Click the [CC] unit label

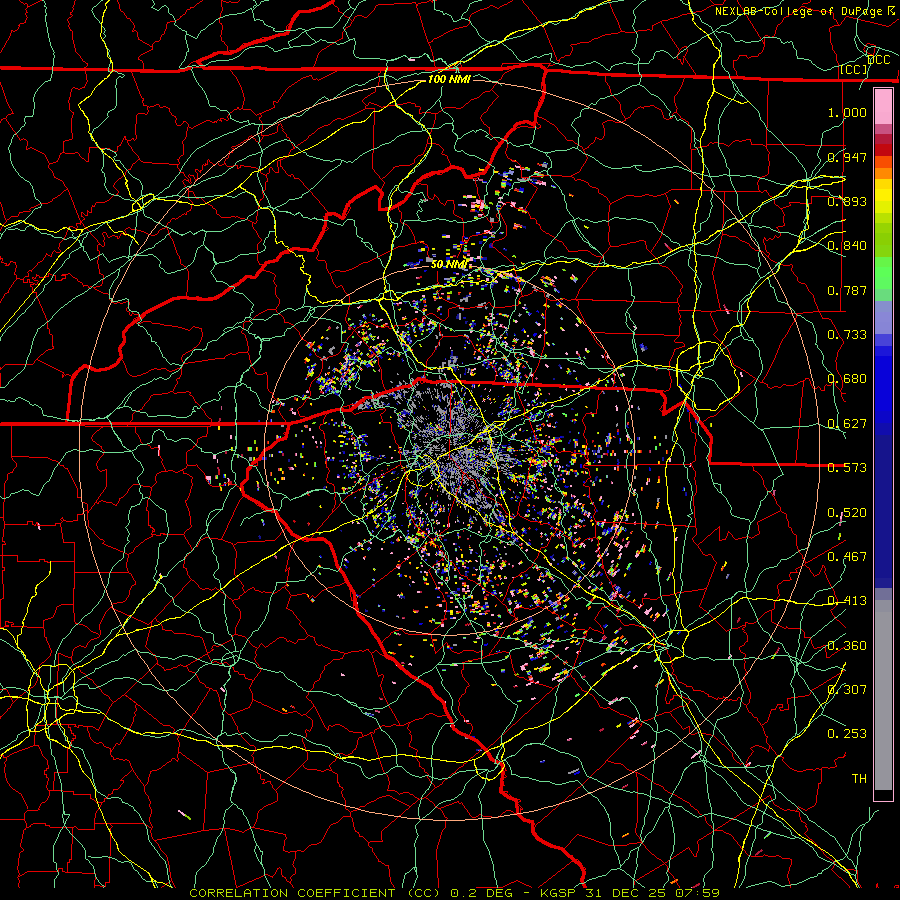pos(854,69)
